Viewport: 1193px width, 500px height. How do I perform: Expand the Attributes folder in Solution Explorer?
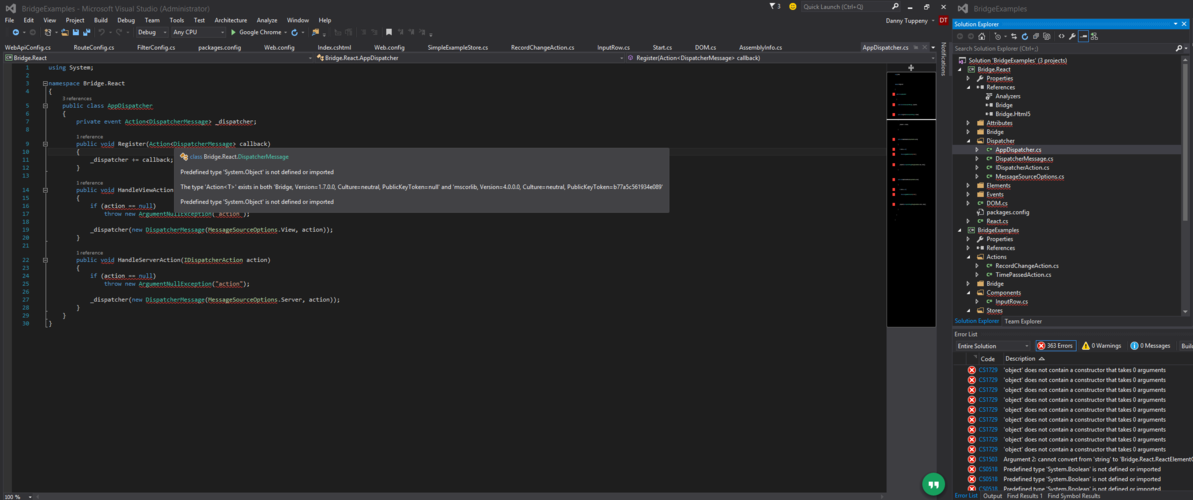point(969,123)
